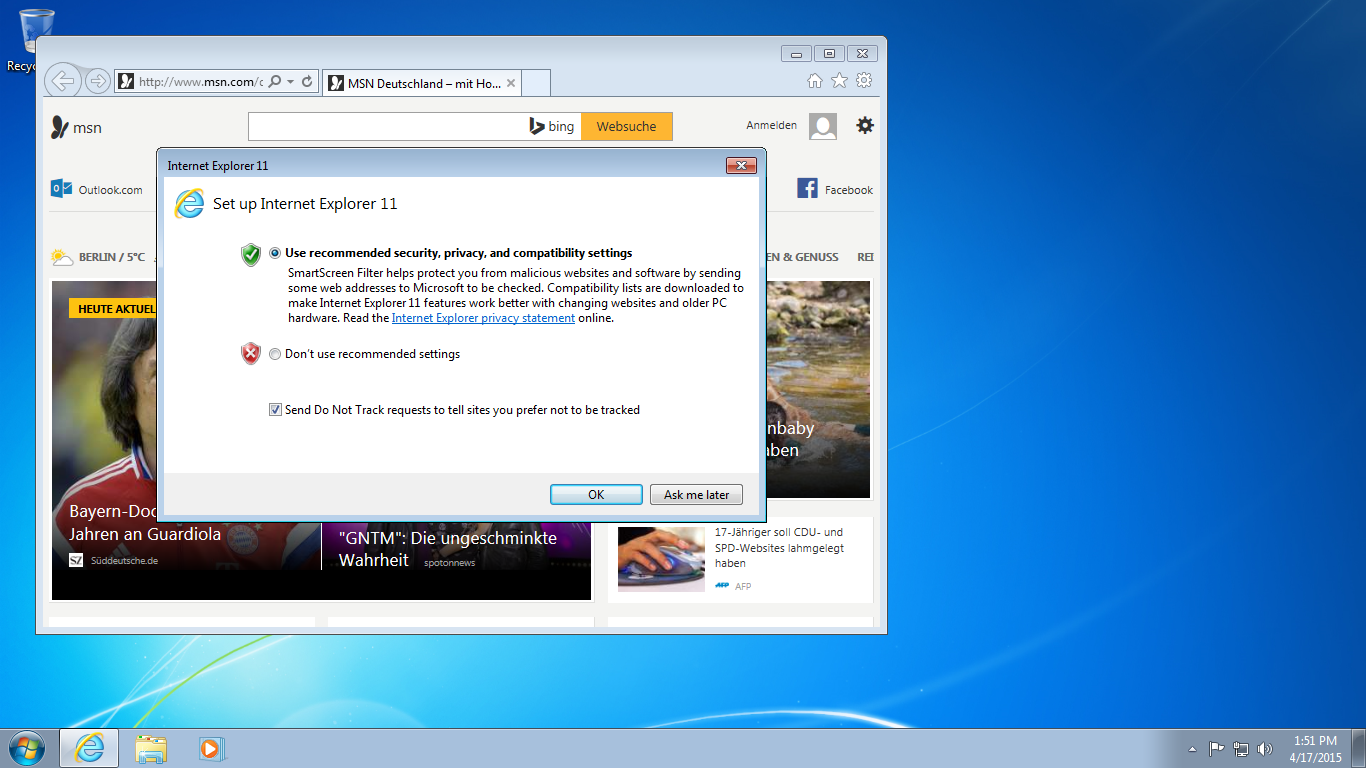Click the network icon in system tray
The height and width of the screenshot is (768, 1366).
tap(1241, 748)
